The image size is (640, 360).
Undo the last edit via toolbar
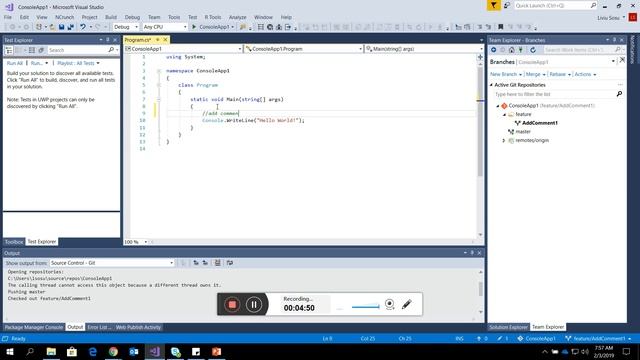[83, 27]
